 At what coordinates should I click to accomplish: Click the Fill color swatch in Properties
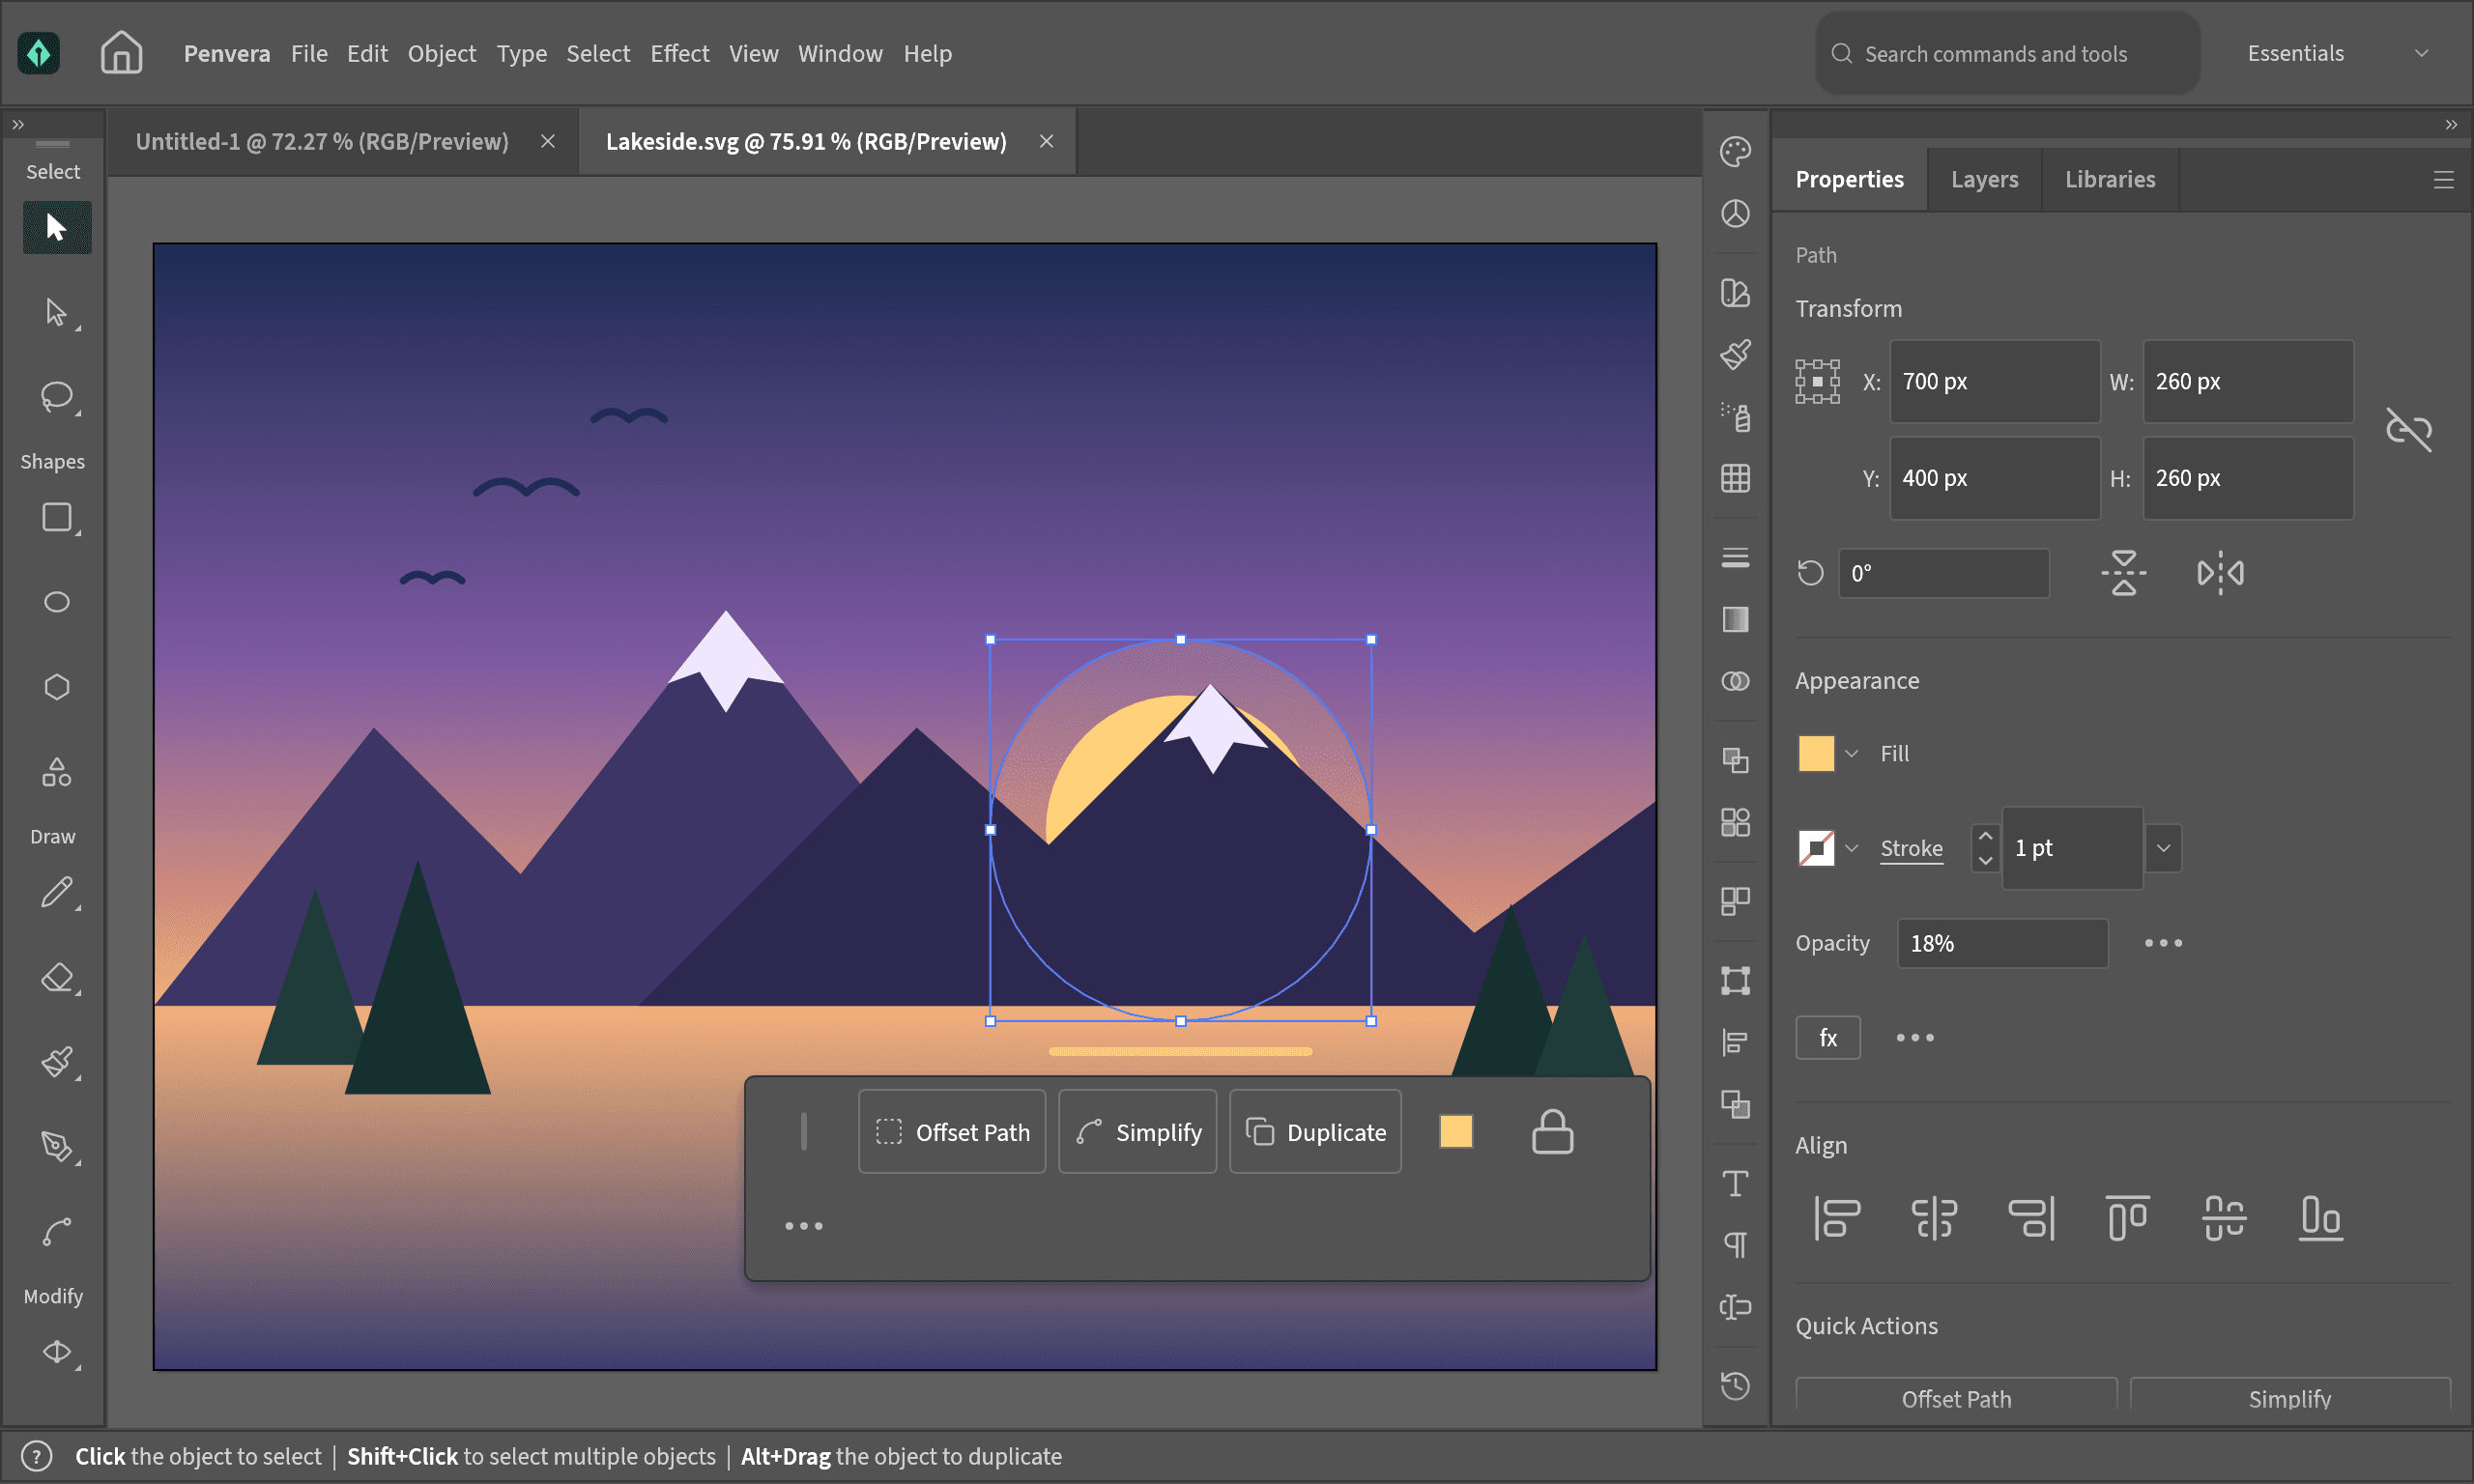(1816, 754)
